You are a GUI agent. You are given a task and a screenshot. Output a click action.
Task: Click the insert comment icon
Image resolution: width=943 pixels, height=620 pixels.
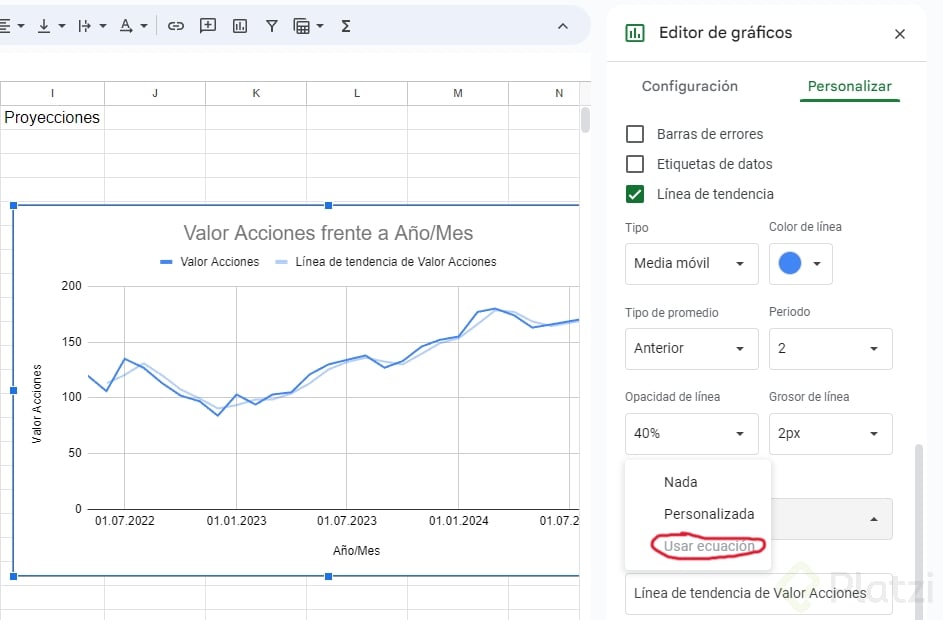point(208,26)
